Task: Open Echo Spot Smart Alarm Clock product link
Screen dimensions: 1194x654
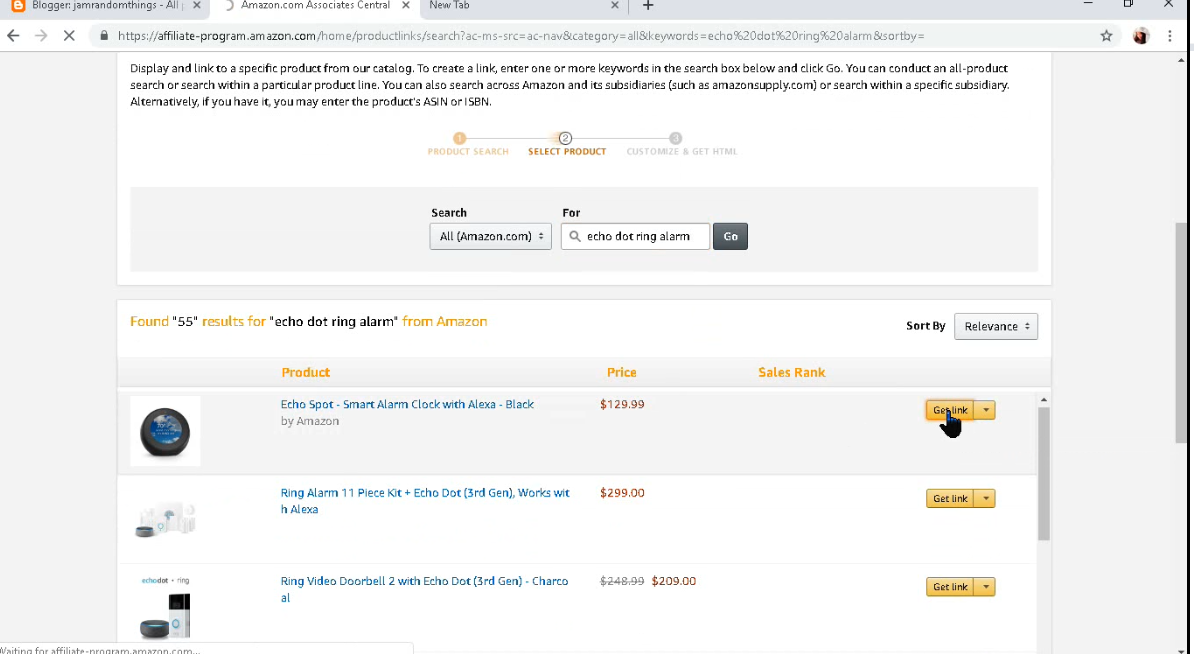Action: 407,404
